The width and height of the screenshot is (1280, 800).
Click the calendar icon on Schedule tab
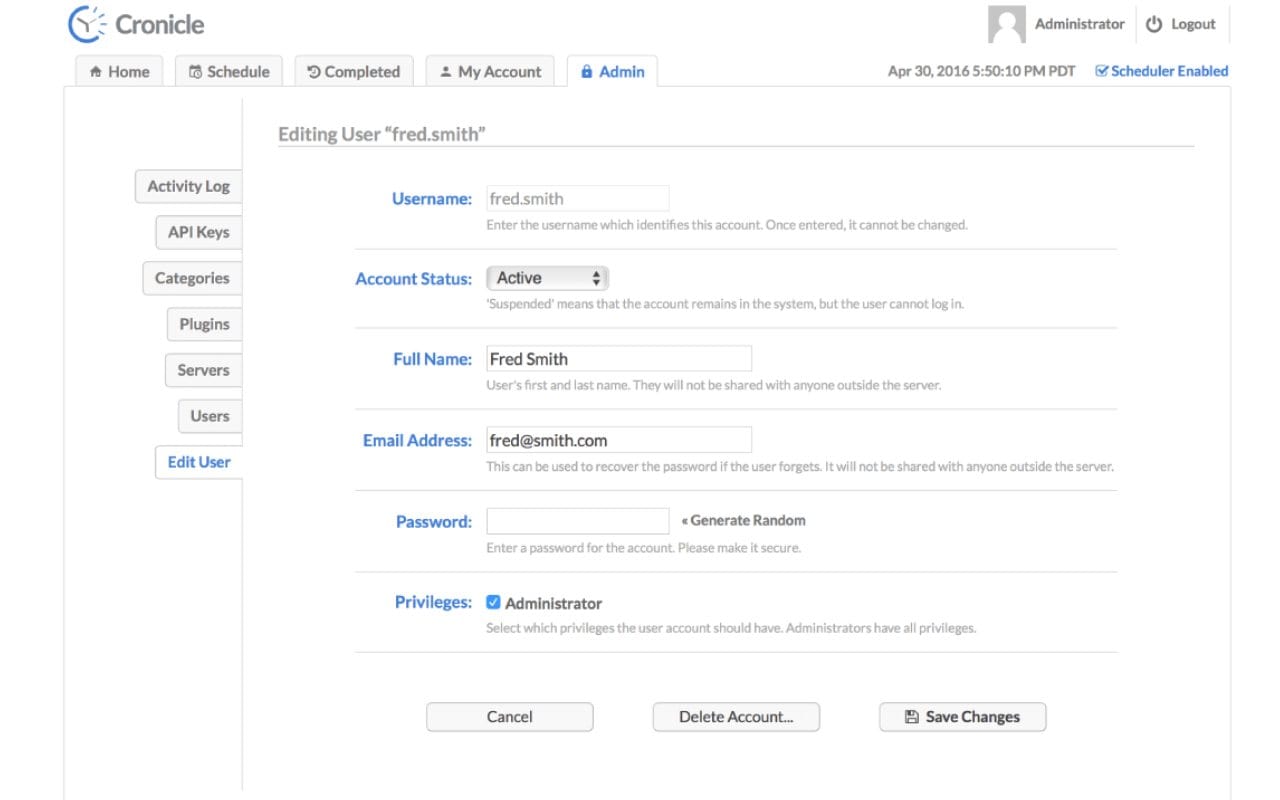point(196,72)
